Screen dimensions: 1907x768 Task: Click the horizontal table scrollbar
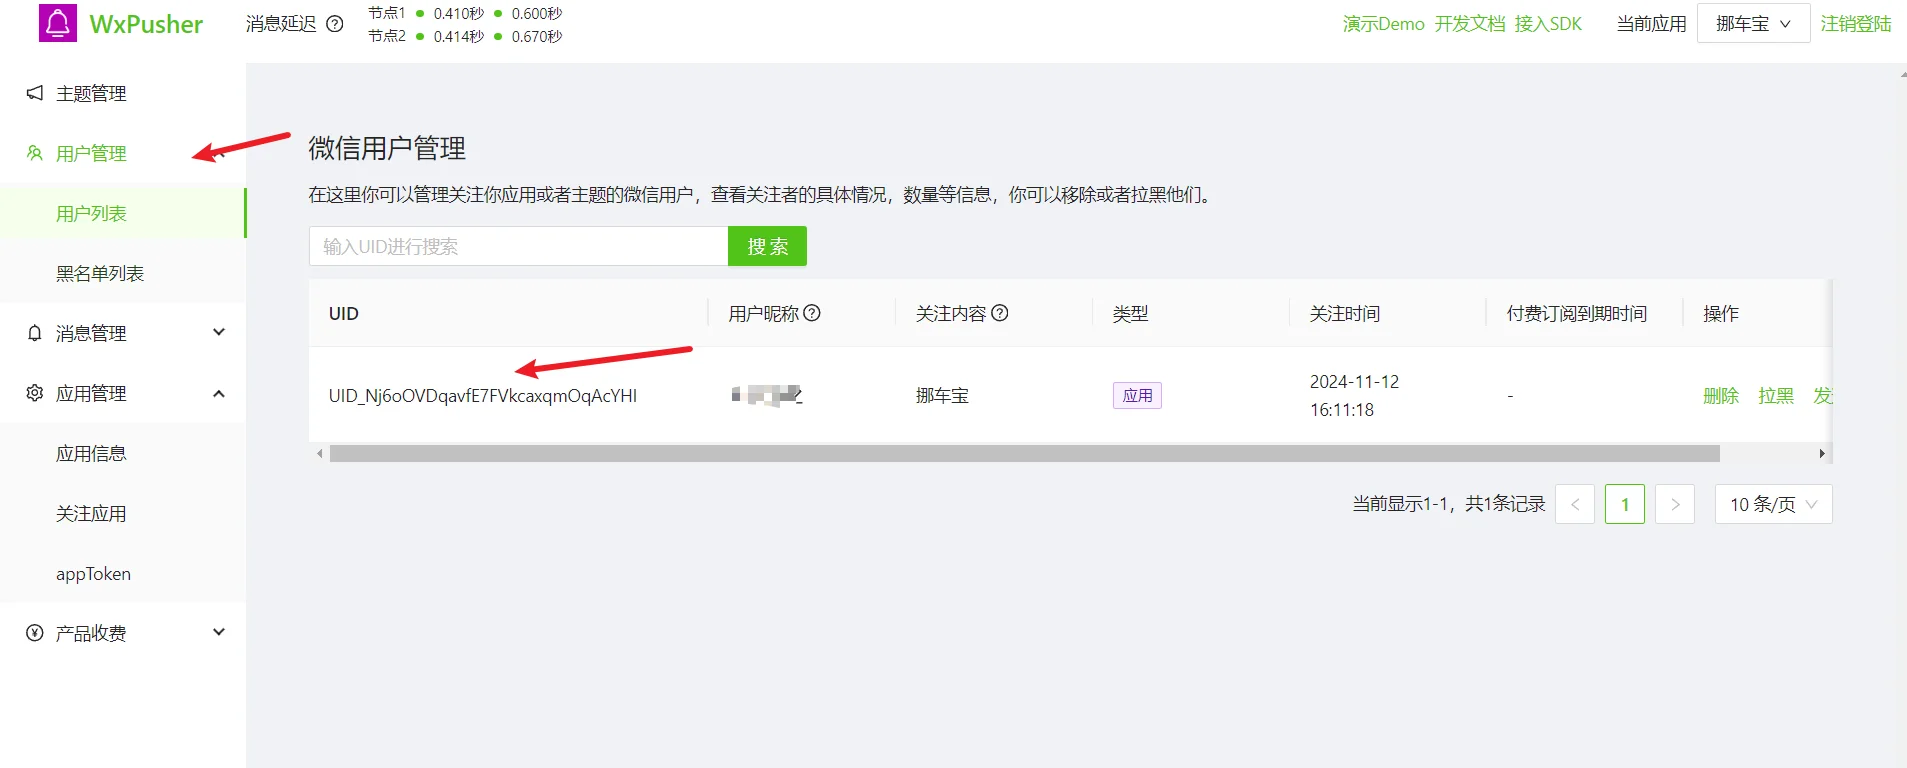(x=1024, y=454)
